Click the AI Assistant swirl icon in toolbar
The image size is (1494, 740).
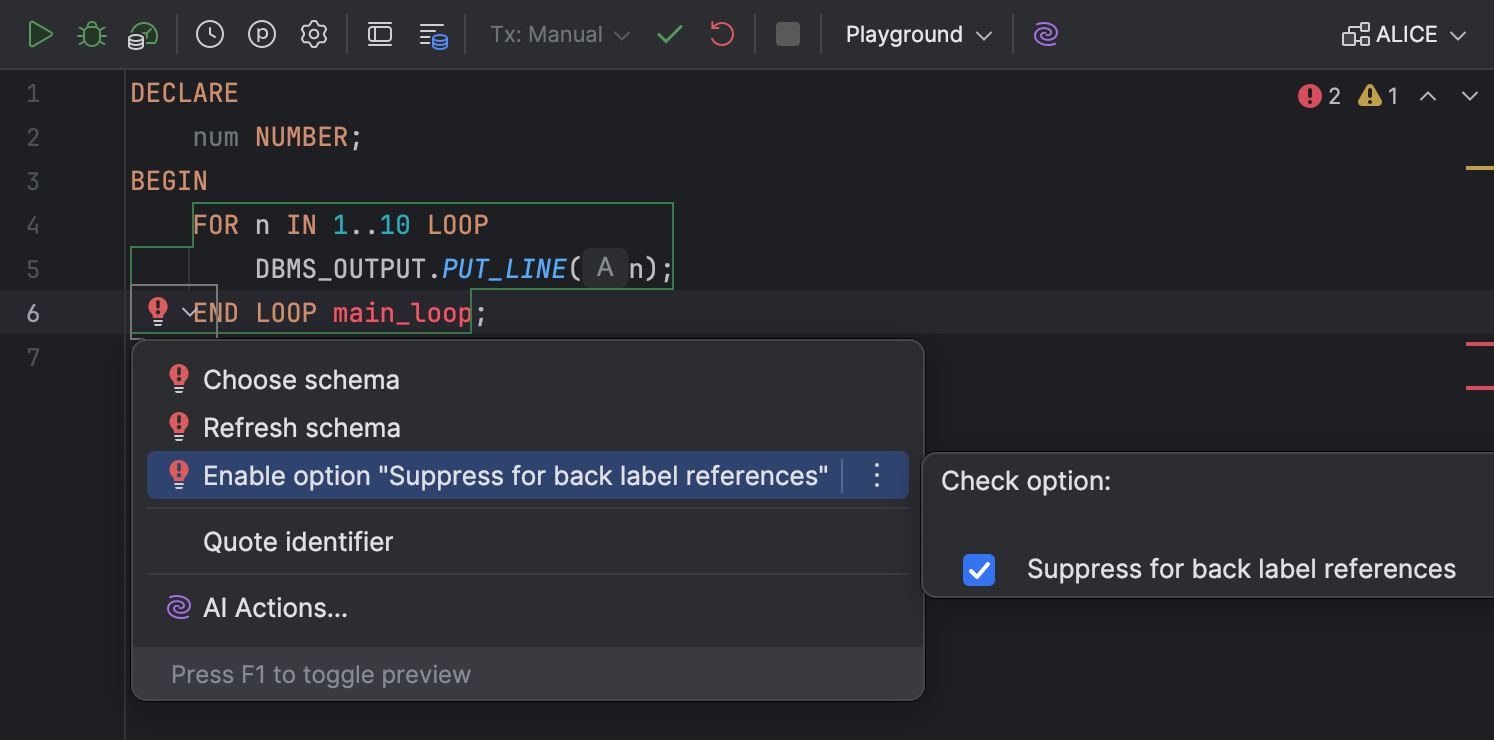pos(1046,34)
